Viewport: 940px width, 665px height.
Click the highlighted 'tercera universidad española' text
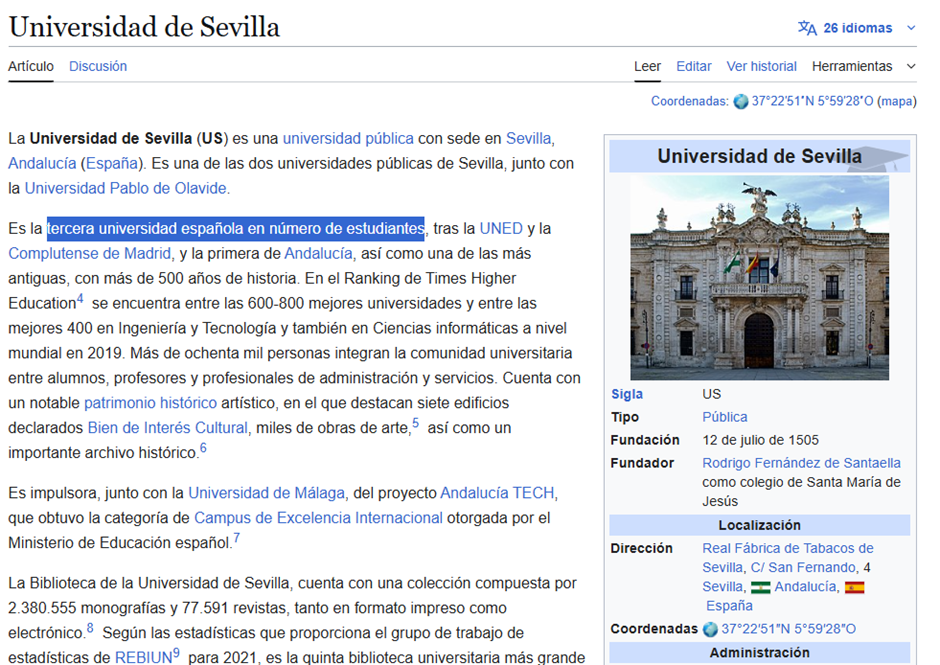(236, 228)
